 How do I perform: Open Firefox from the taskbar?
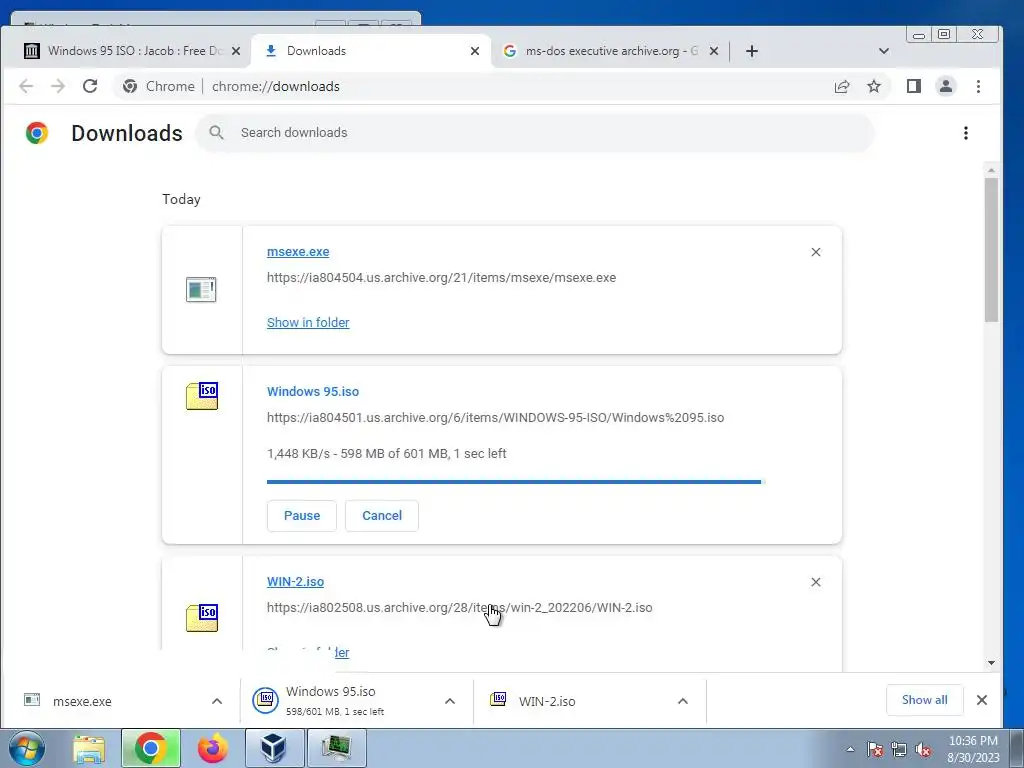point(213,749)
